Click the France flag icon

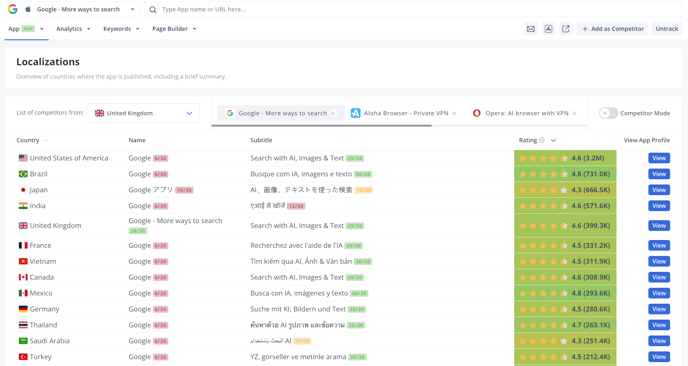[x=23, y=246]
